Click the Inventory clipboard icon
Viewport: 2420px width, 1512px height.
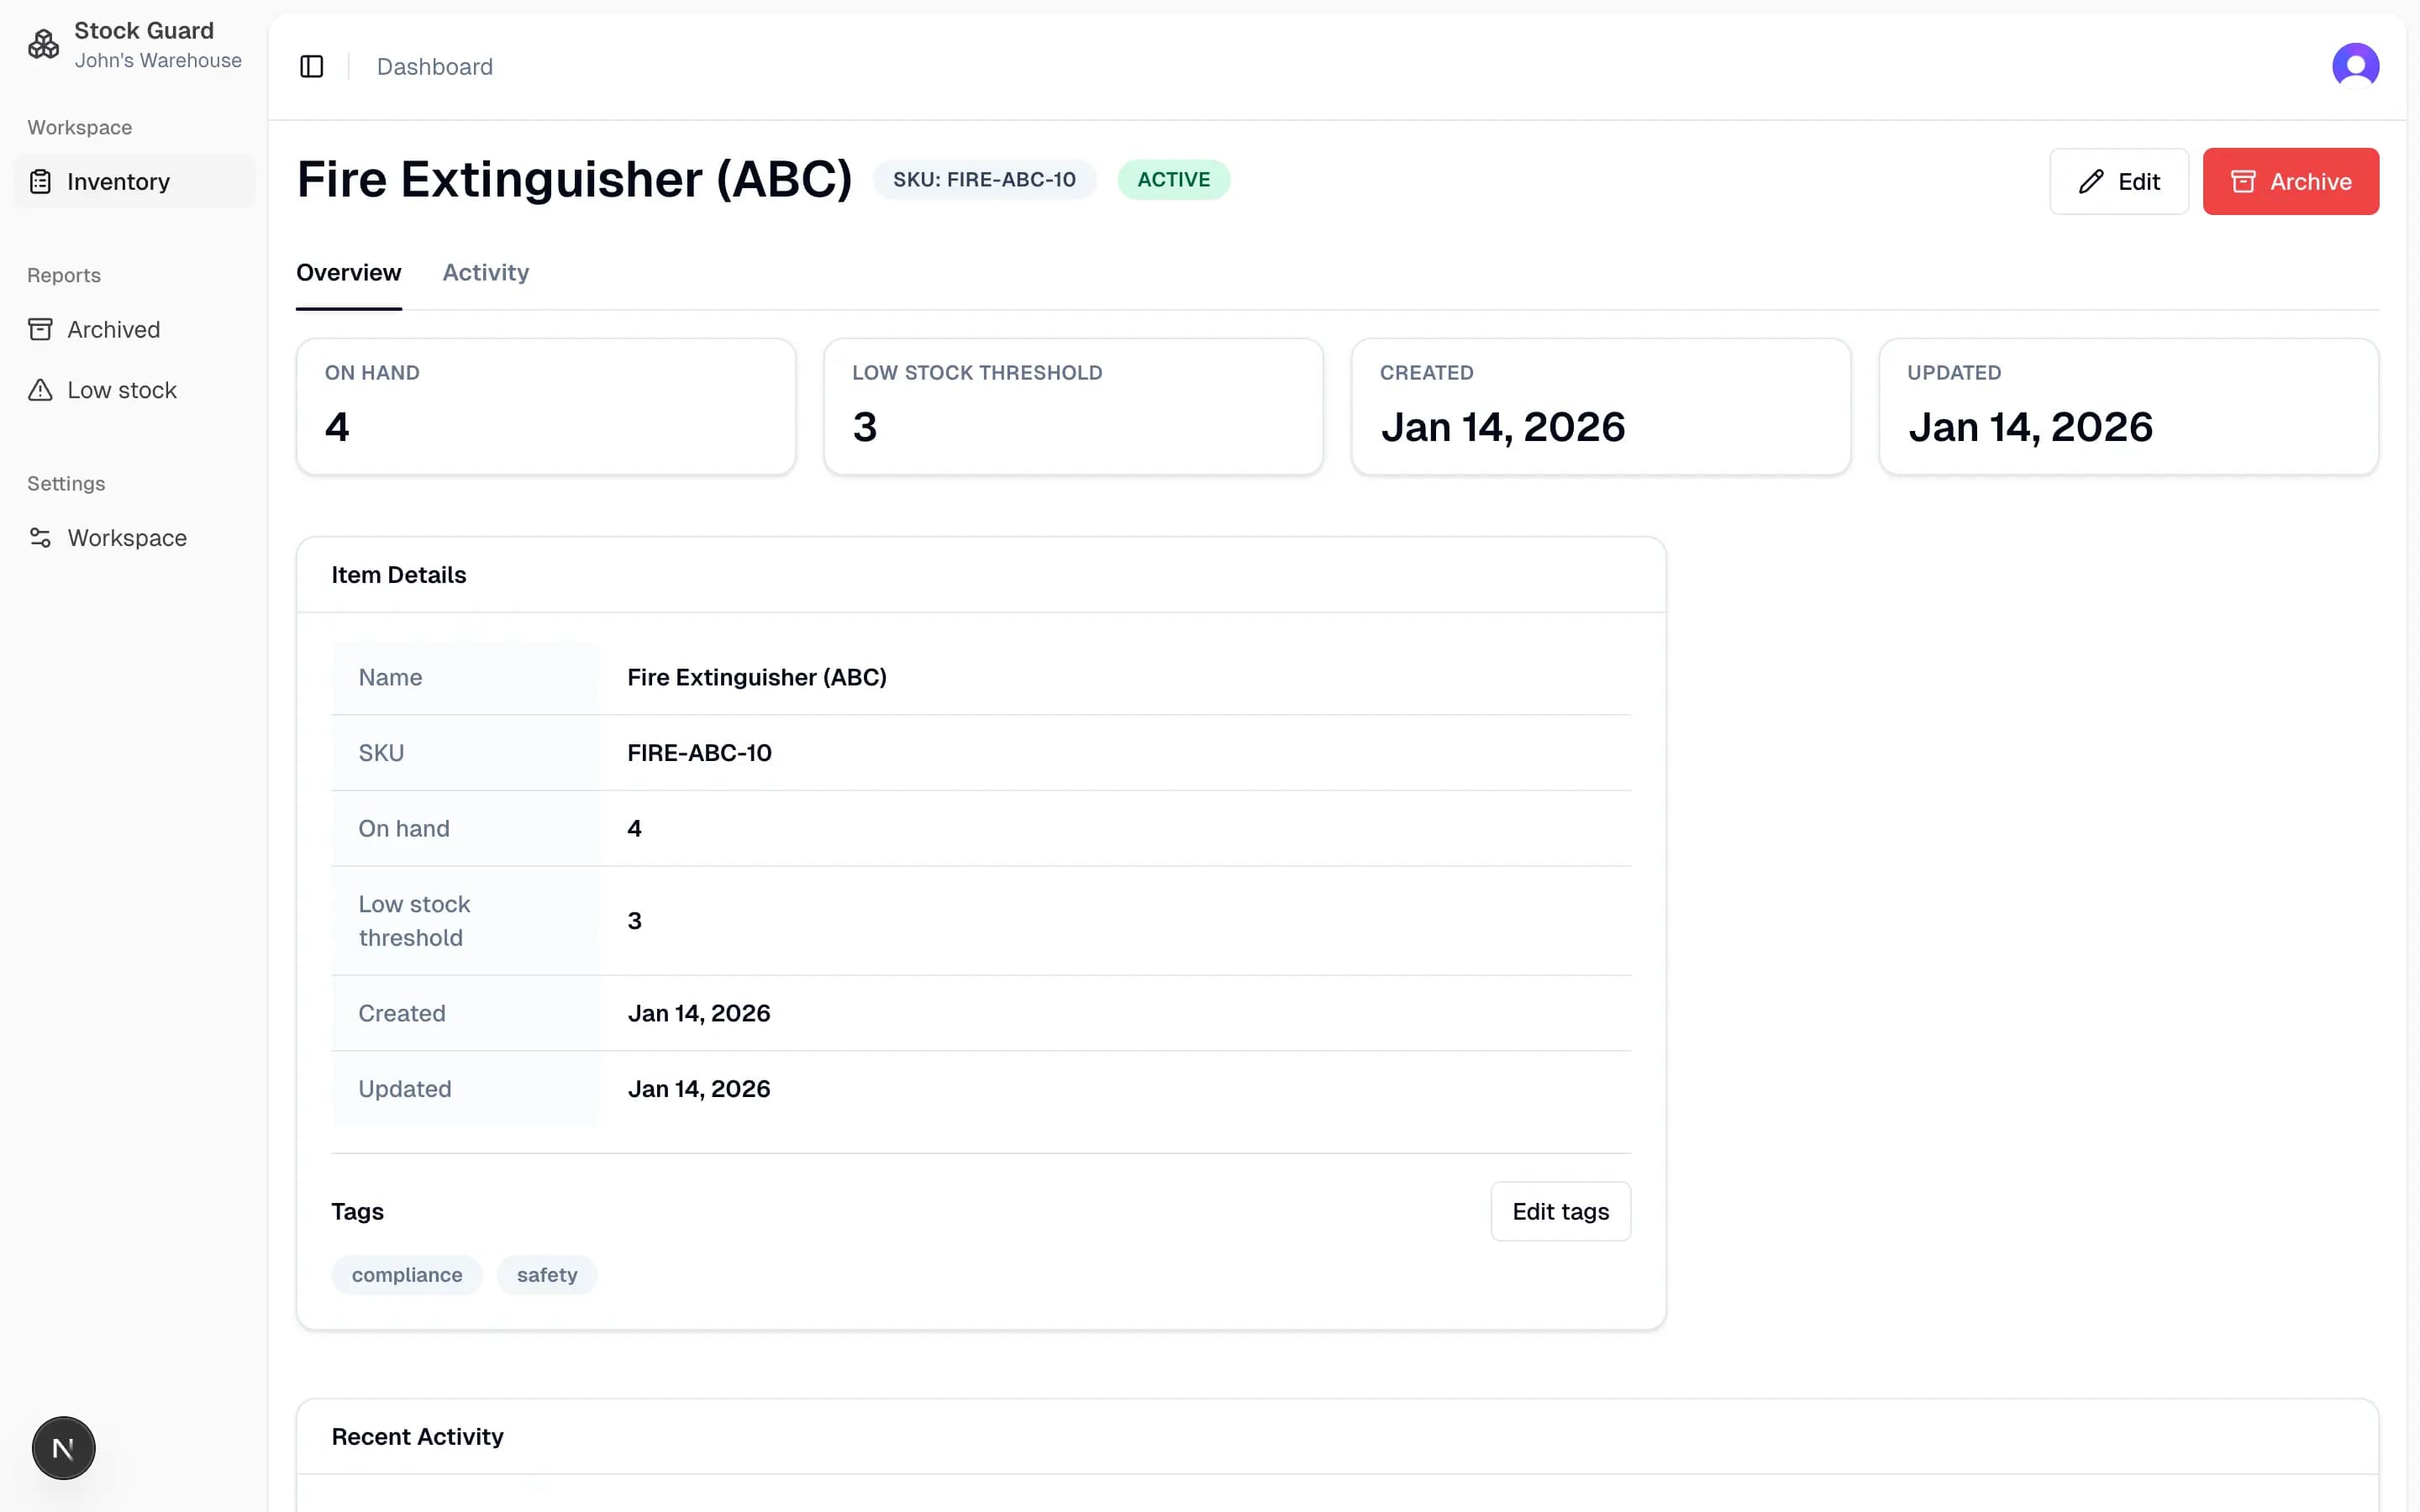(40, 181)
